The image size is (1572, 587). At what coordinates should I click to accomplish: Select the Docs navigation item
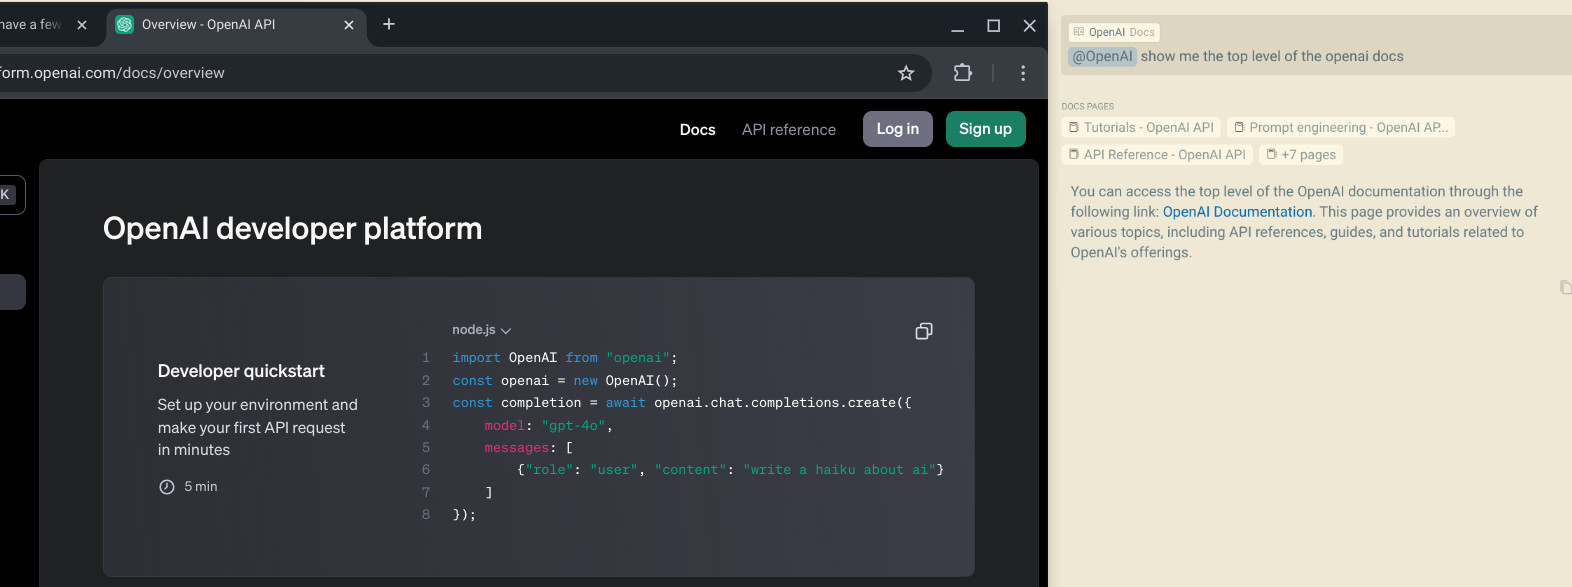click(697, 130)
